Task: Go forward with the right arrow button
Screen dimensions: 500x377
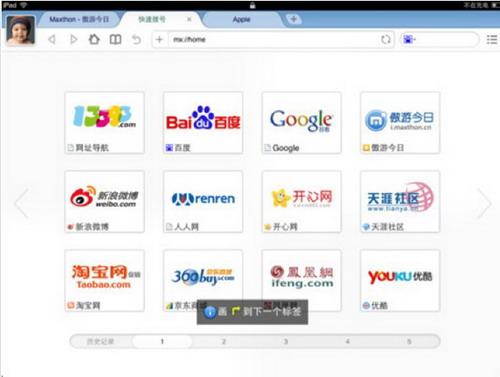Action: (73, 39)
